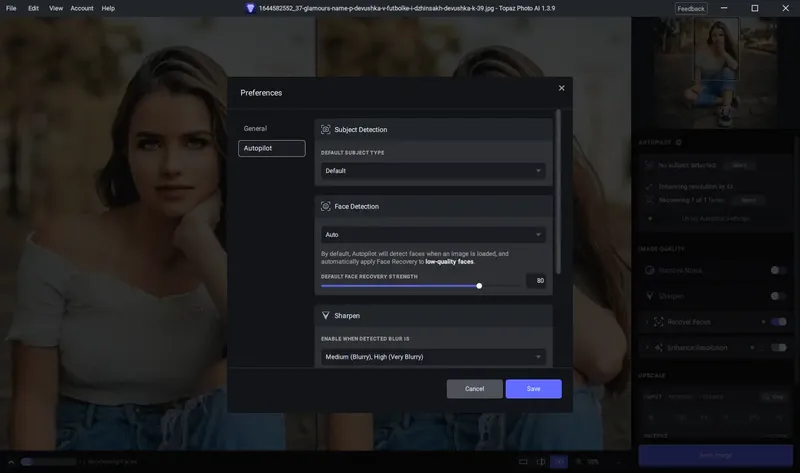This screenshot has height=473, width=800.
Task: Open the Default Subject Type dropdown
Action: coord(433,171)
